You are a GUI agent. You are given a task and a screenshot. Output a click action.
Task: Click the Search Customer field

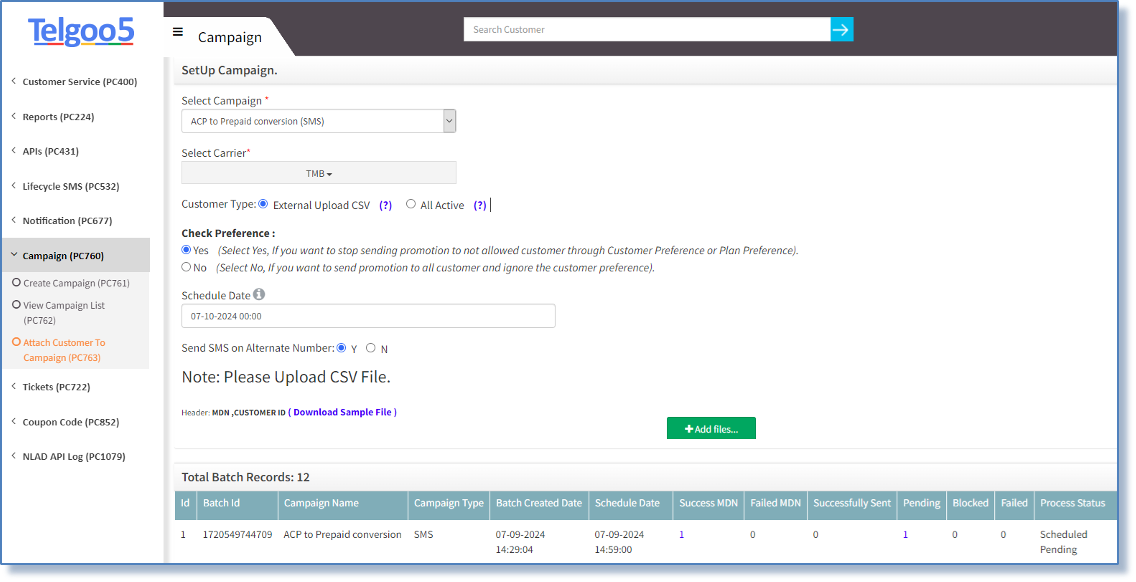click(647, 30)
